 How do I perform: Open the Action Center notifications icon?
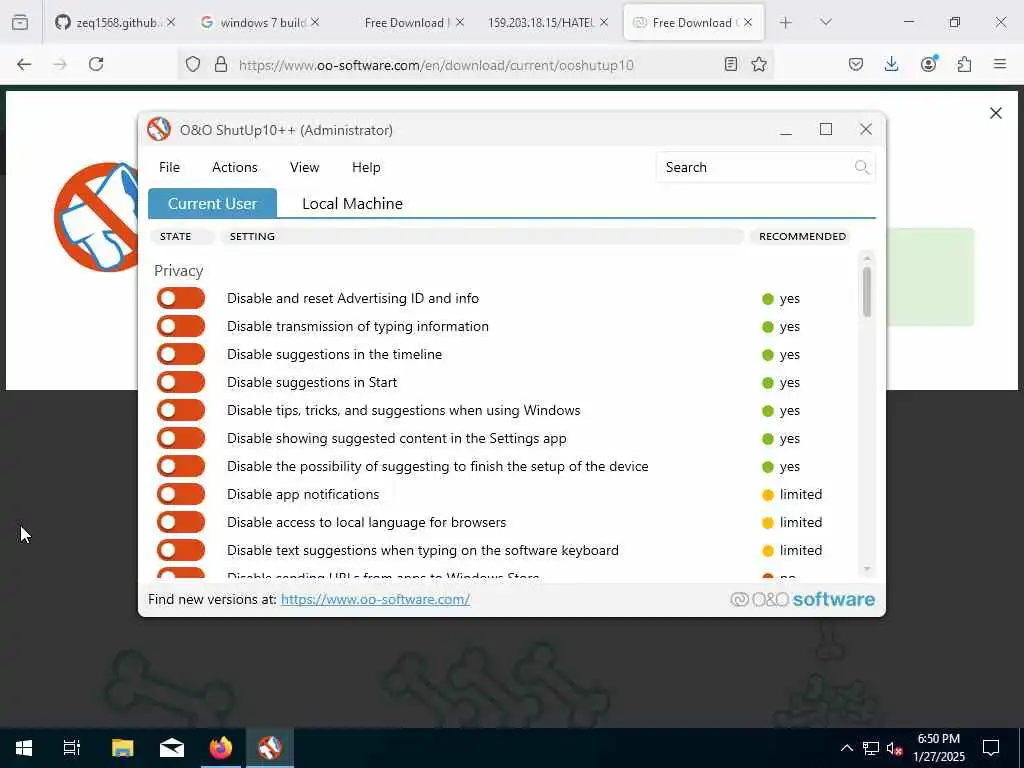(991, 748)
